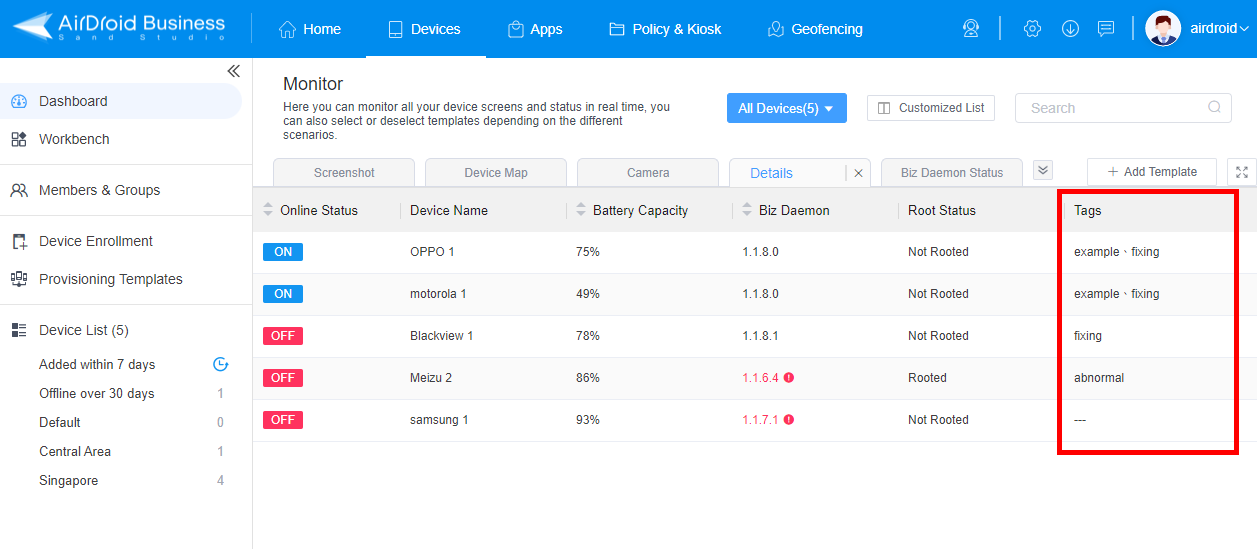Click the Add Template button
Screen dimensions: 1257x549
click(1152, 172)
